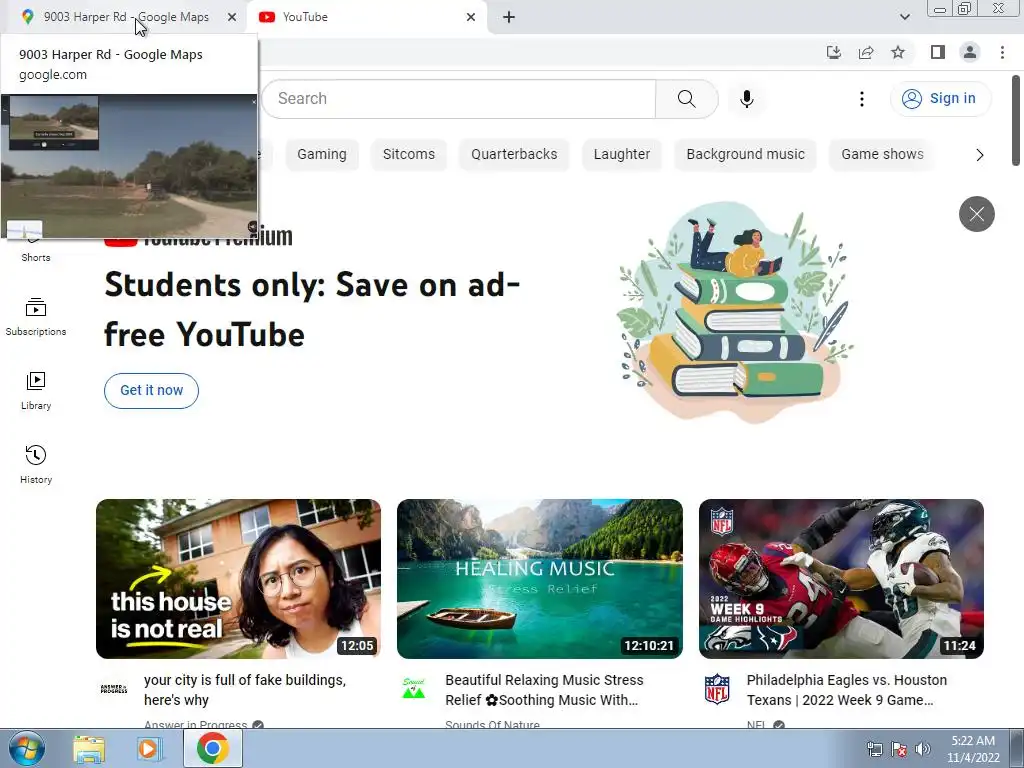
Task: Open the Action Center flag tray icon
Action: pyautogui.click(x=899, y=749)
